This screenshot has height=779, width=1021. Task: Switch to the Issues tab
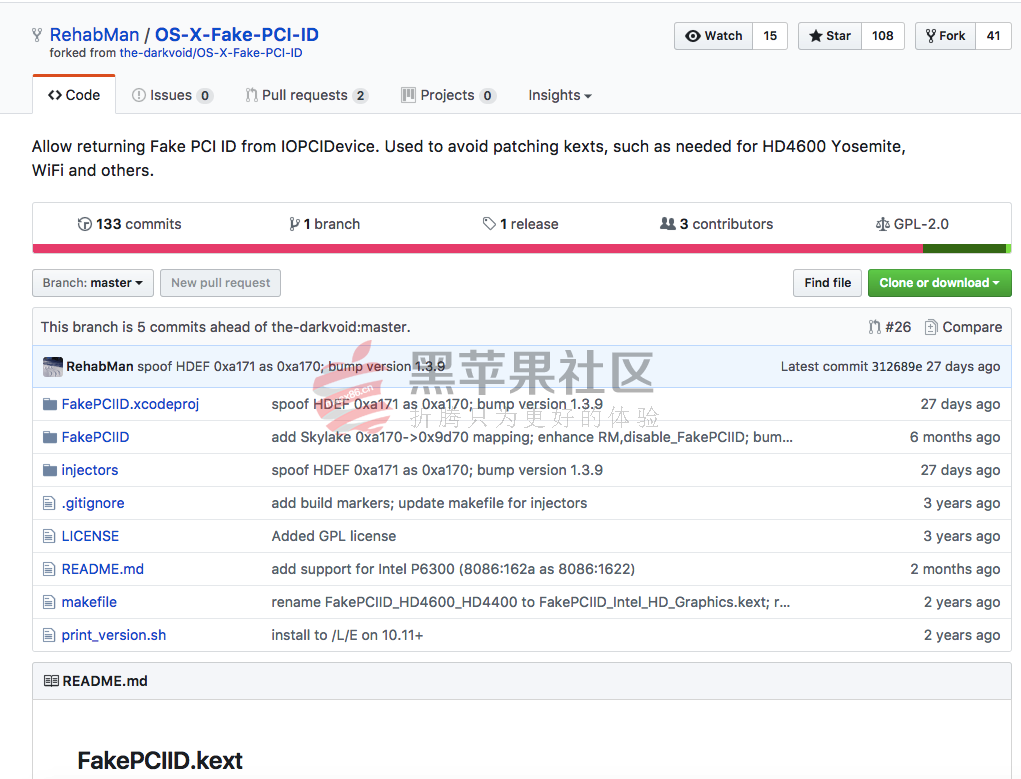172,95
